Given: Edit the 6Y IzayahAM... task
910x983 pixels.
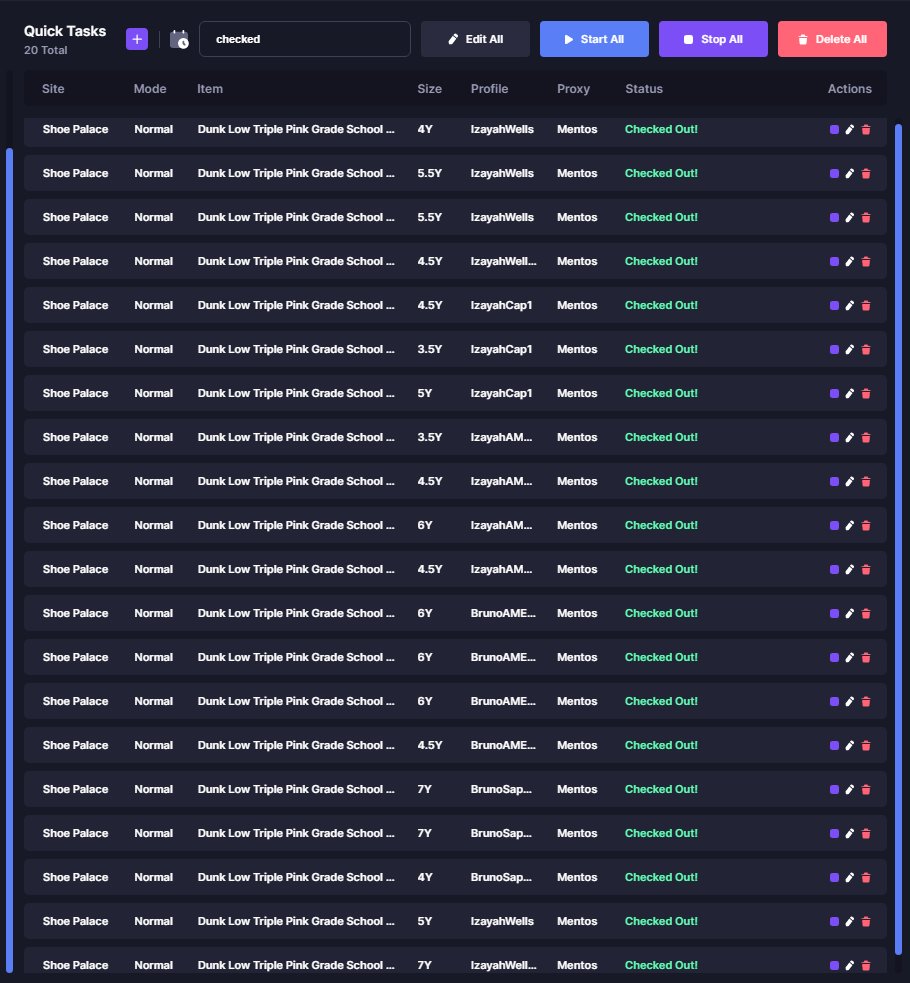Looking at the screenshot, I should tap(850, 525).
